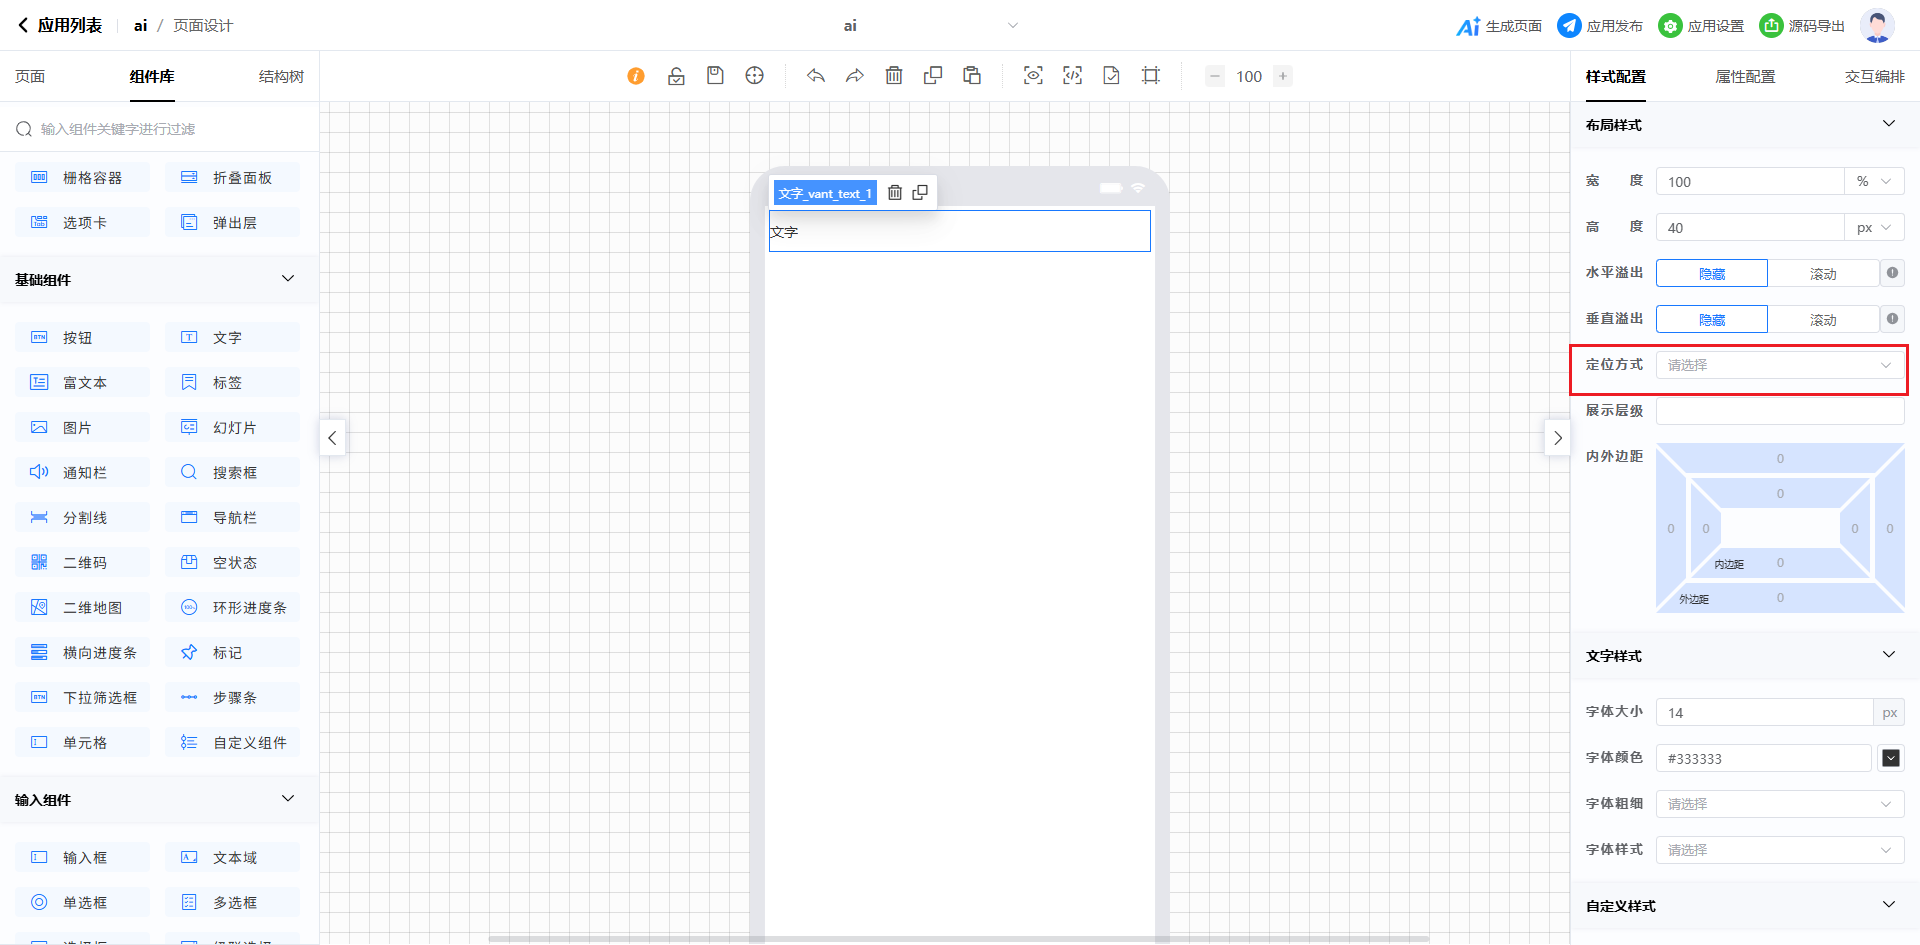Click the paste clipboard icon in toolbar
Image resolution: width=1920 pixels, height=945 pixels.
972,76
